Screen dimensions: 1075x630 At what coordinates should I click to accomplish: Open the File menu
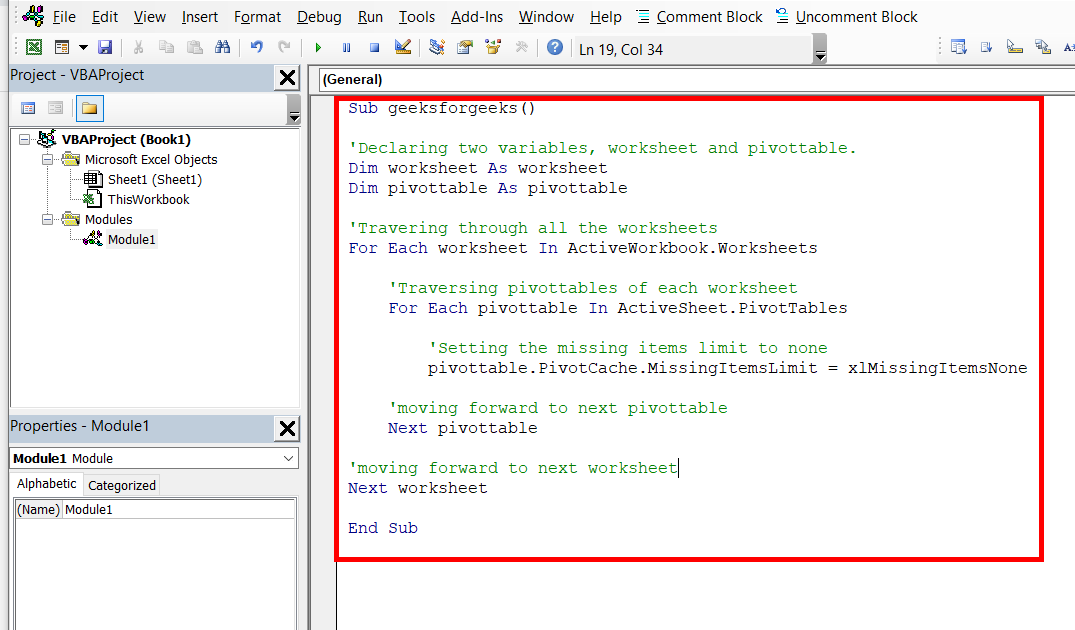tap(64, 16)
